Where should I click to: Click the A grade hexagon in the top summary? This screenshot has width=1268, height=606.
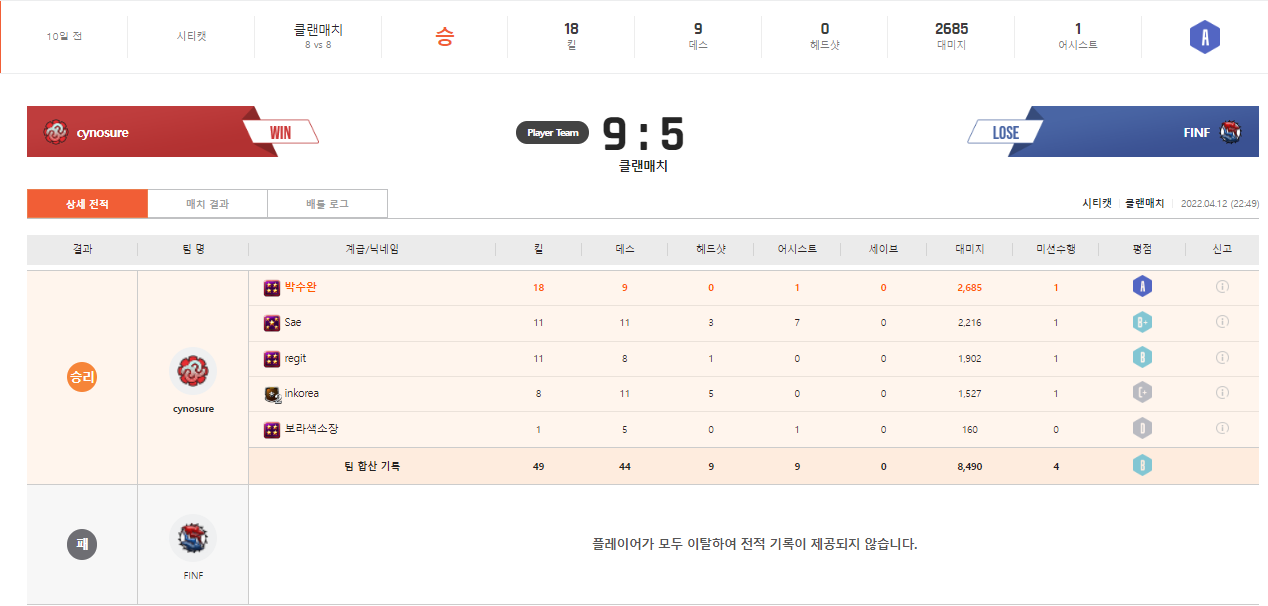pyautogui.click(x=1204, y=37)
